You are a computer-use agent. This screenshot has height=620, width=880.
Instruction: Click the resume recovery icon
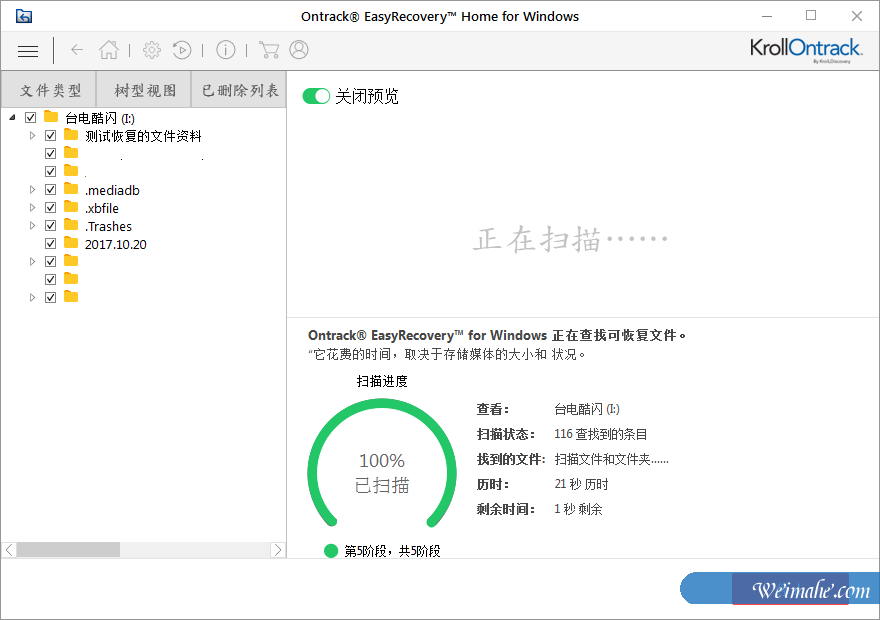(182, 50)
